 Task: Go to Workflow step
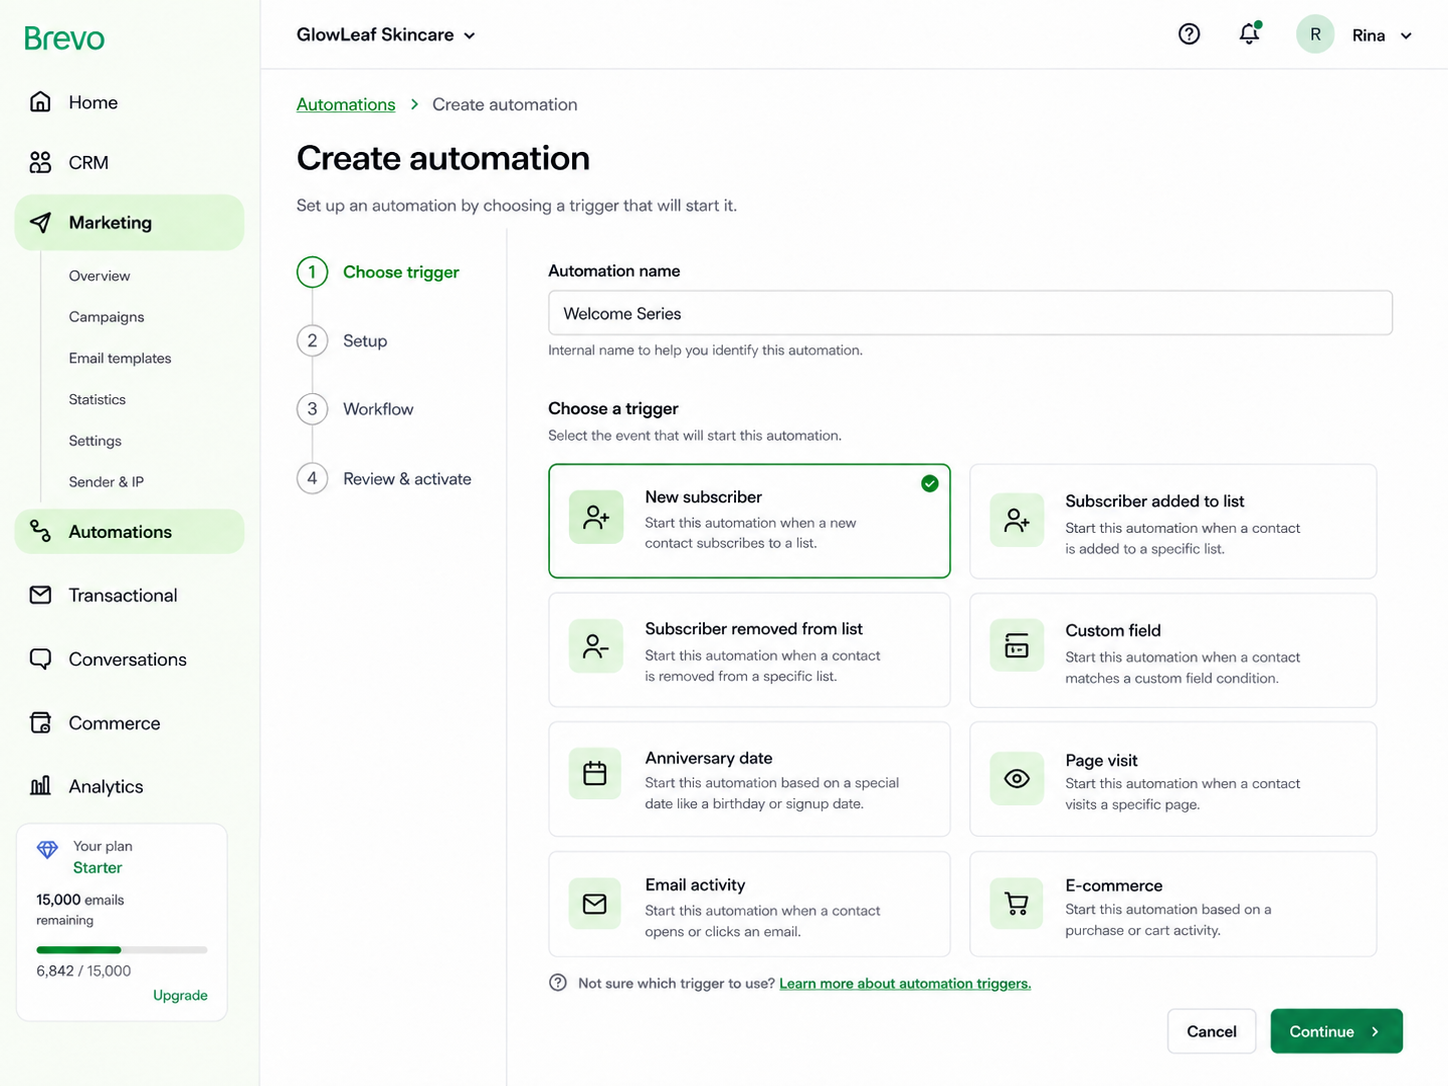[x=355, y=409]
